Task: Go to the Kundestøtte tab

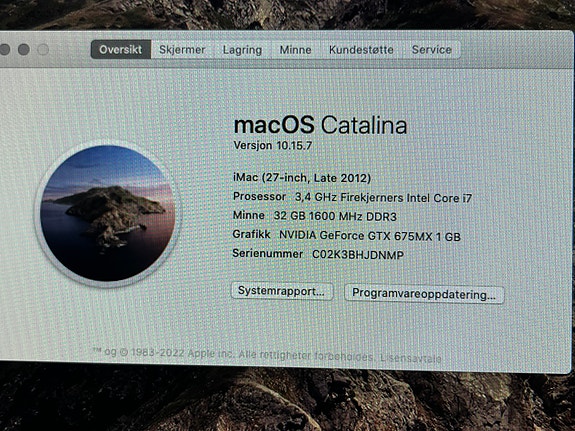Action: pyautogui.click(x=361, y=50)
